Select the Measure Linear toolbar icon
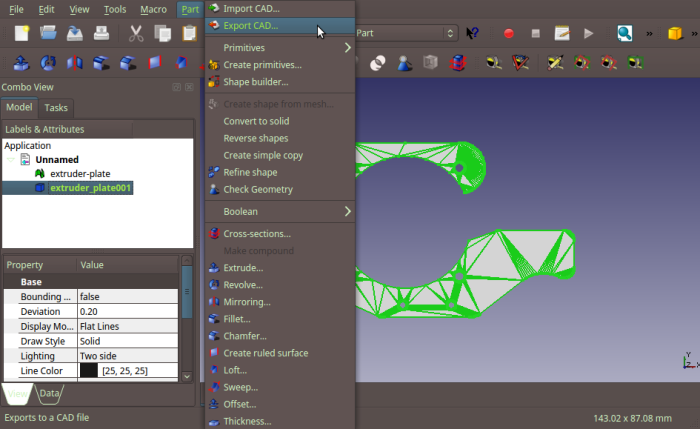The height and width of the screenshot is (429, 700). (x=494, y=63)
